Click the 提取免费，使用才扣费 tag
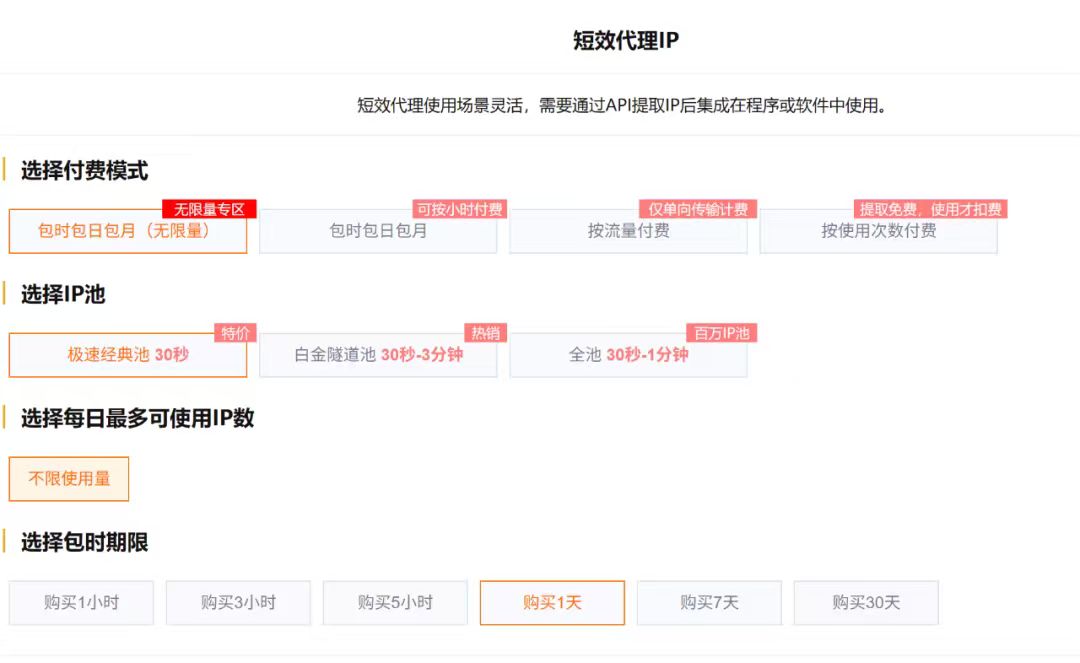This screenshot has height=663, width=1080. pos(929,209)
